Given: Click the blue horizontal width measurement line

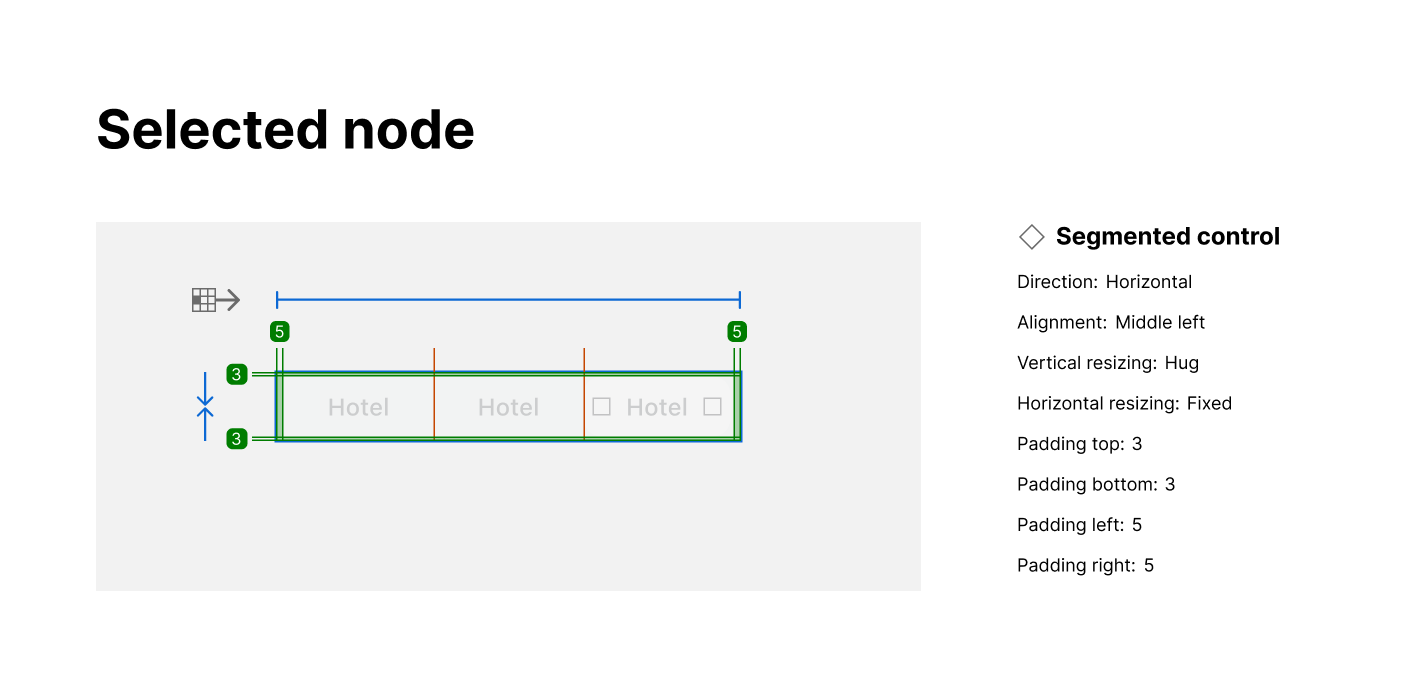Looking at the screenshot, I should pyautogui.click(x=508, y=299).
